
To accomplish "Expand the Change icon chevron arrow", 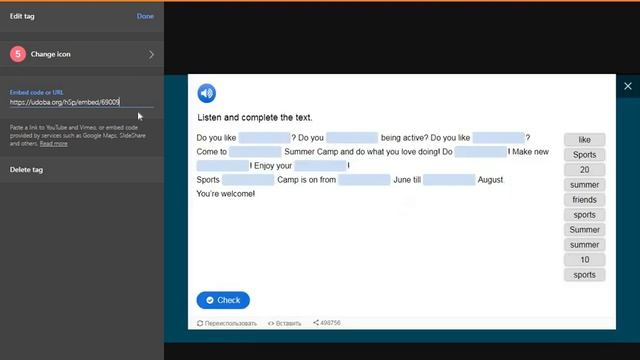I will 151,54.
